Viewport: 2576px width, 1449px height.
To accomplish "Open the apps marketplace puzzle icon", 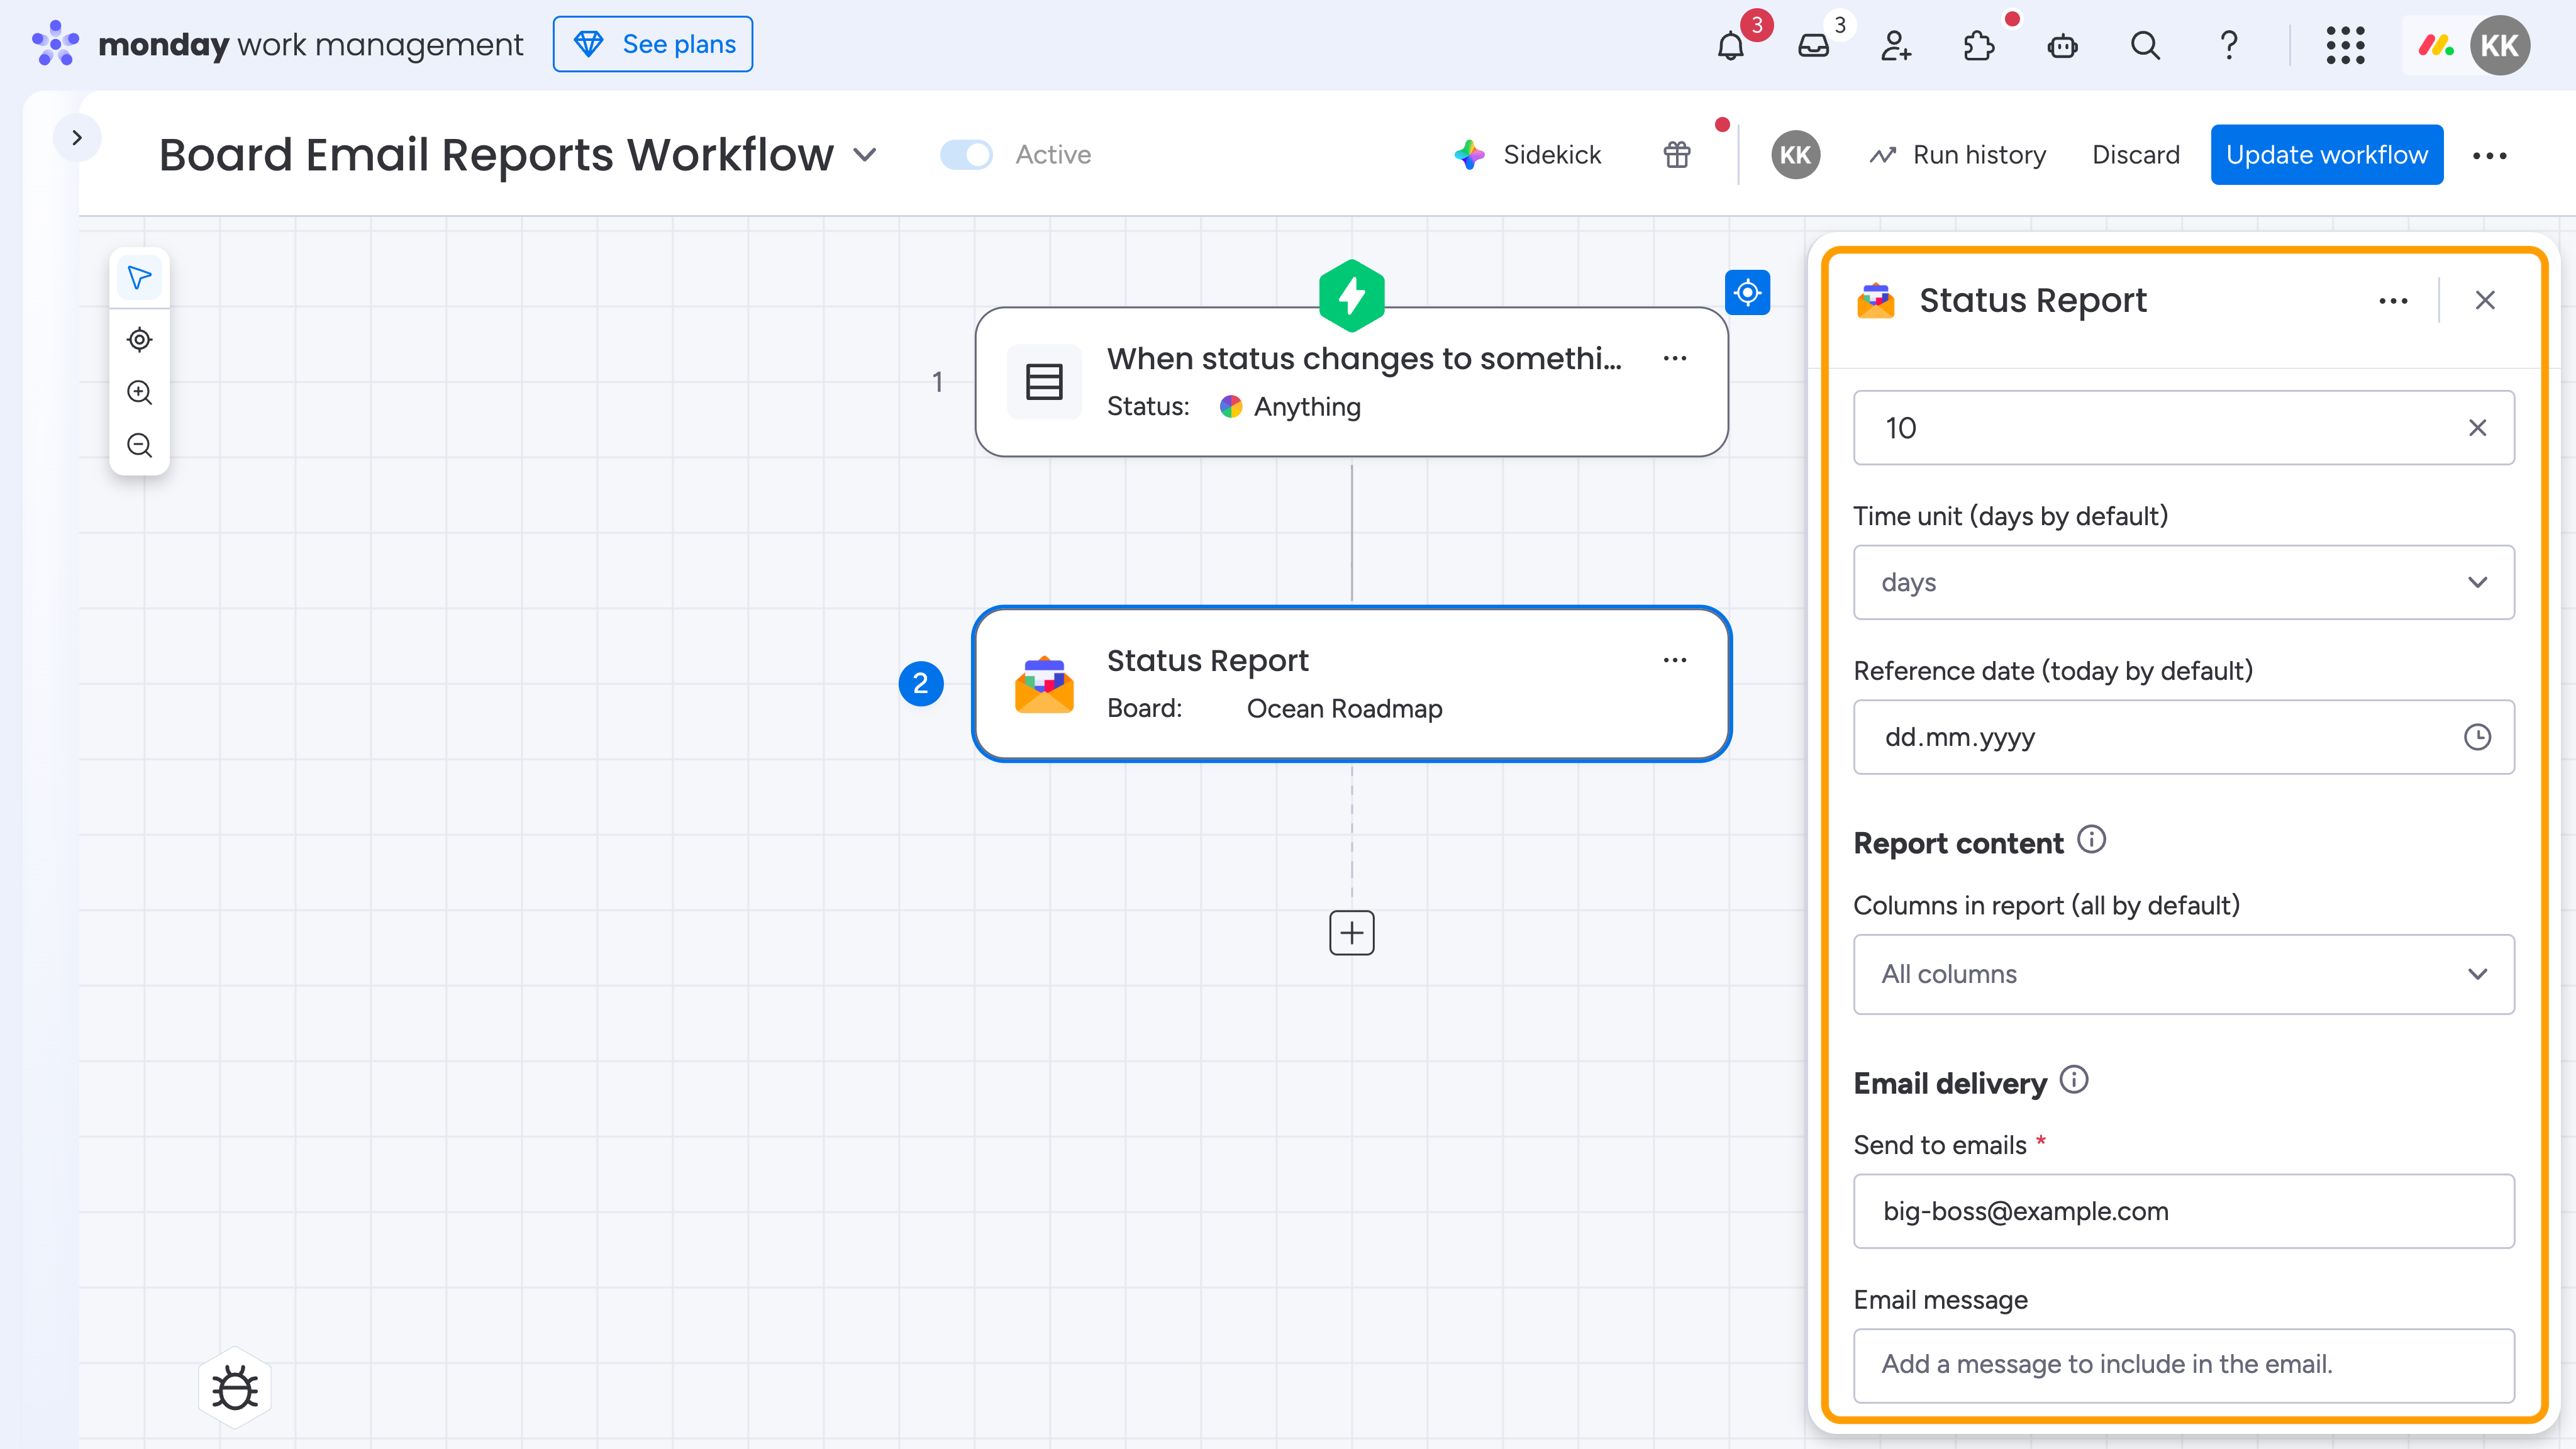I will click(x=1978, y=46).
